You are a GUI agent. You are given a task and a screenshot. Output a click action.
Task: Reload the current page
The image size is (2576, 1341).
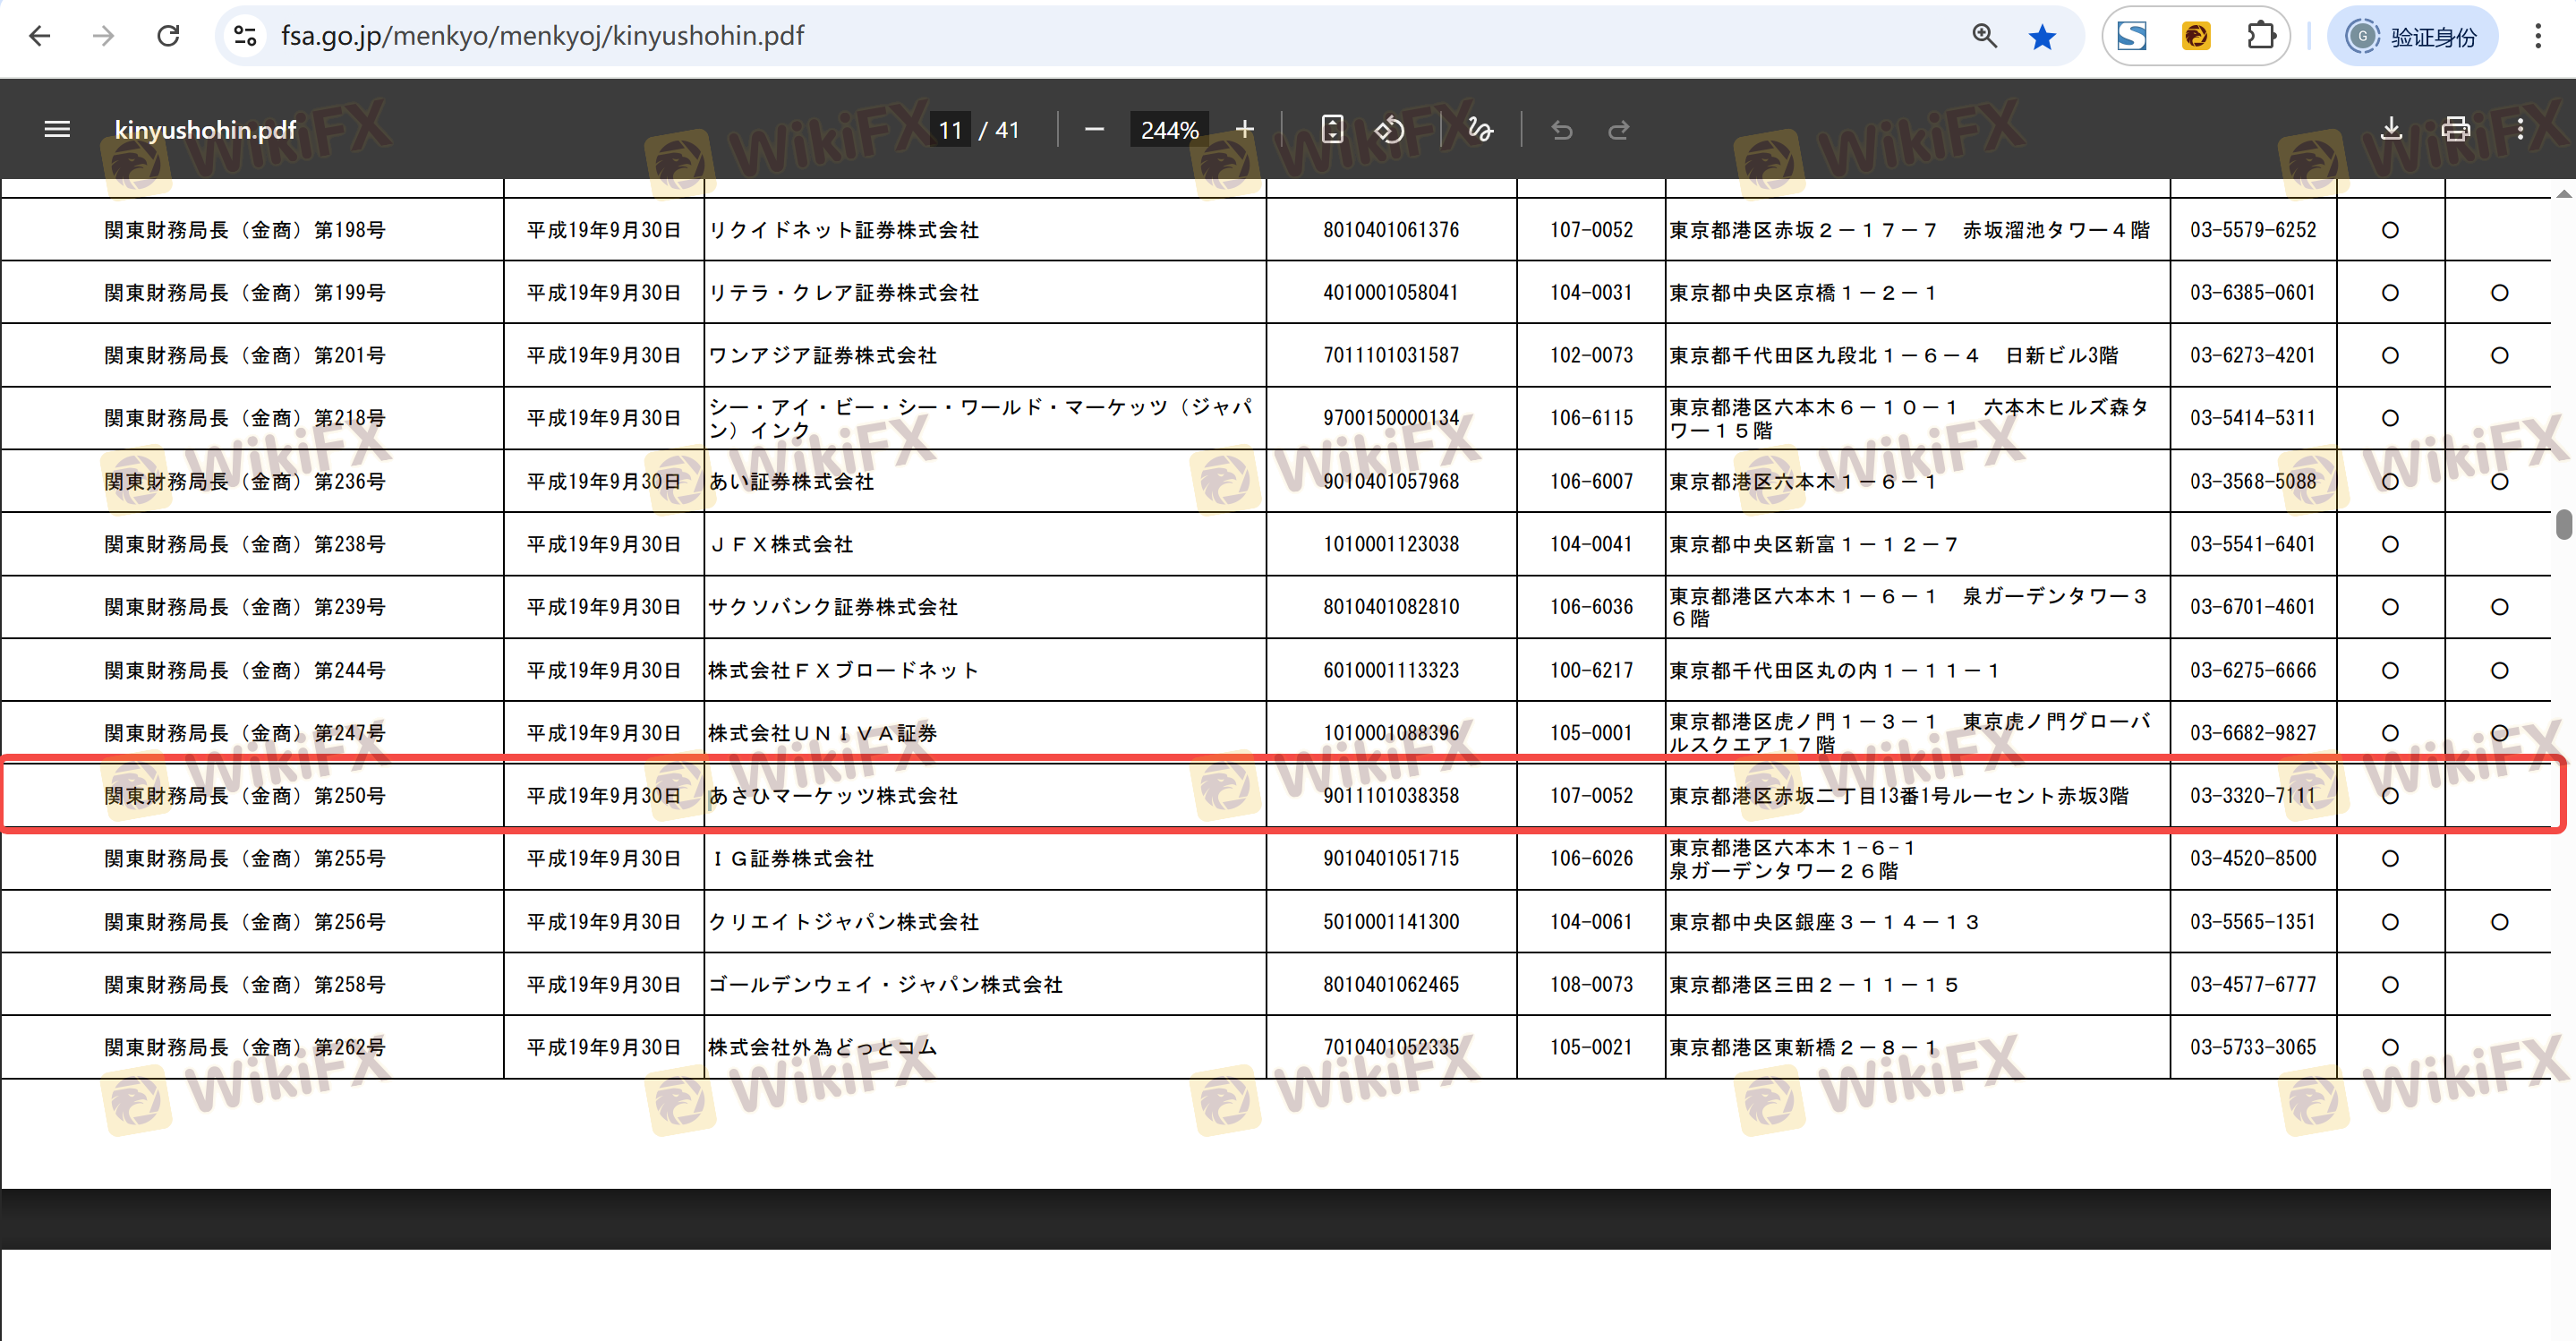168,37
